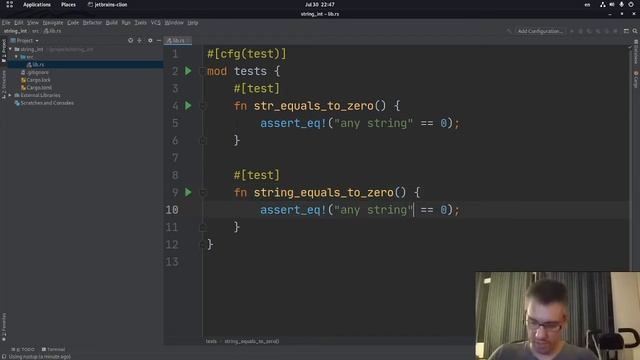Screen dimensions: 640x360
Task: Open the Terminal tool window
Action: click(x=53, y=349)
